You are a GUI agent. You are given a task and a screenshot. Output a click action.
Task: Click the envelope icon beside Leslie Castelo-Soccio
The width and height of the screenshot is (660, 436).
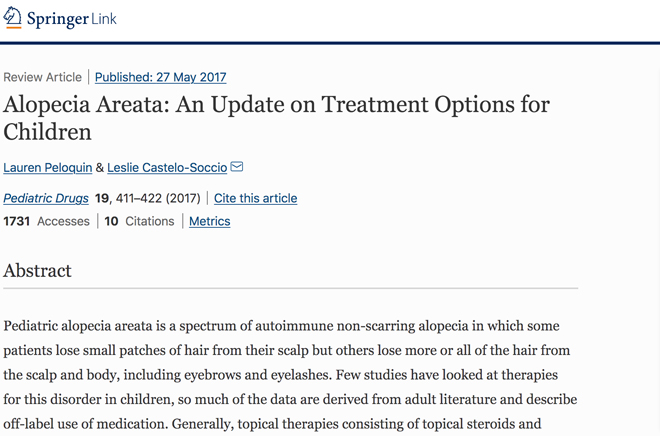237,167
